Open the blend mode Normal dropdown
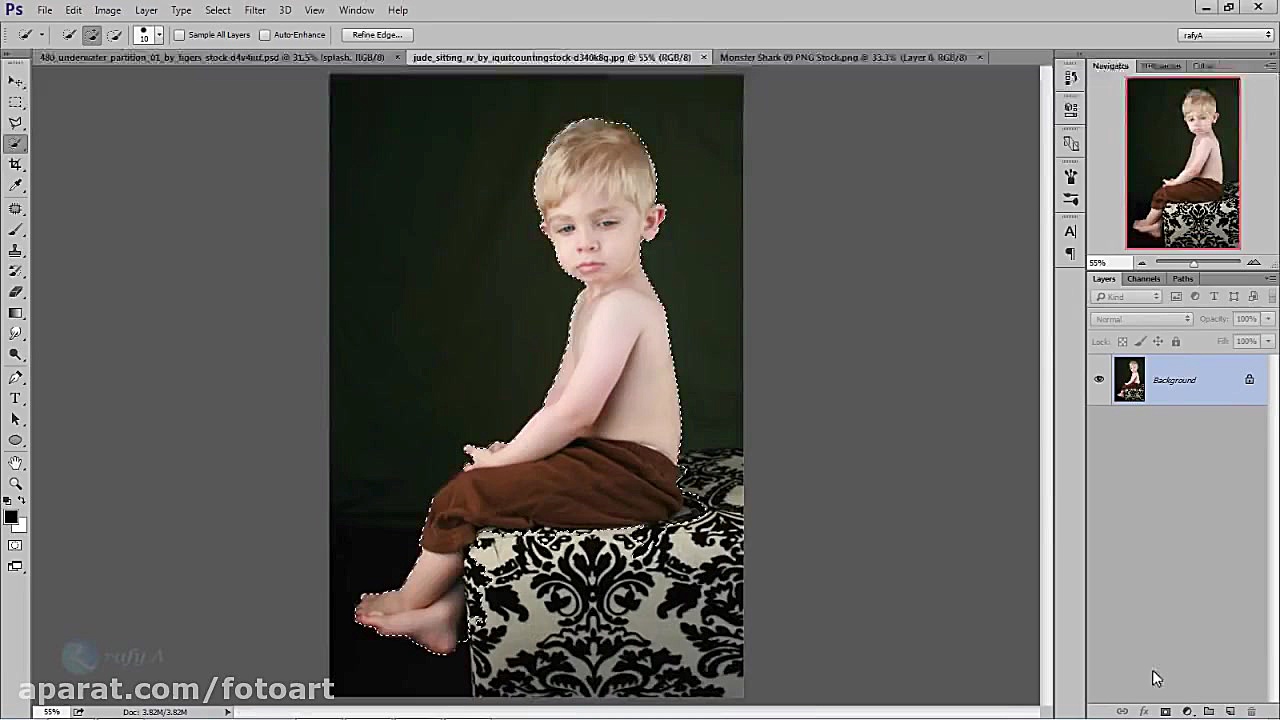The height and width of the screenshot is (720, 1280). pos(1141,319)
